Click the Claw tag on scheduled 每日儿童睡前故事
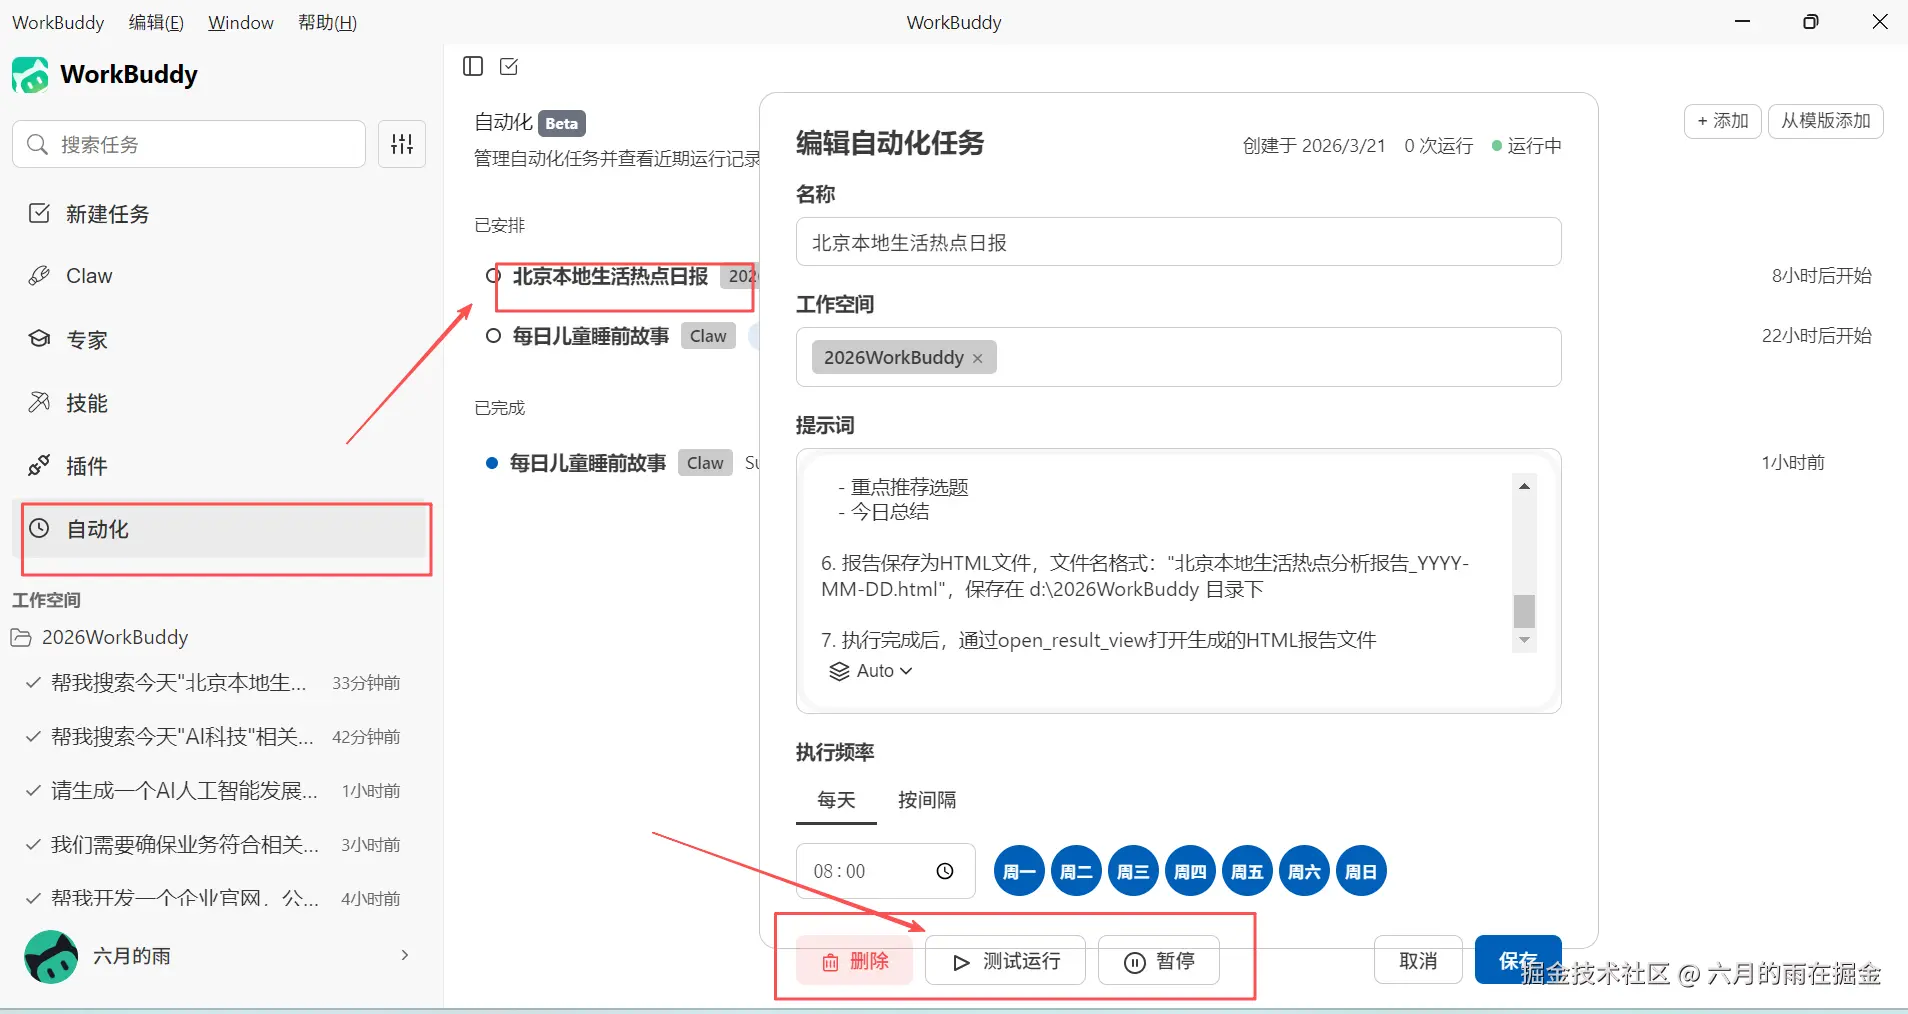Screen dimensions: 1908x1014 pyautogui.click(x=708, y=337)
